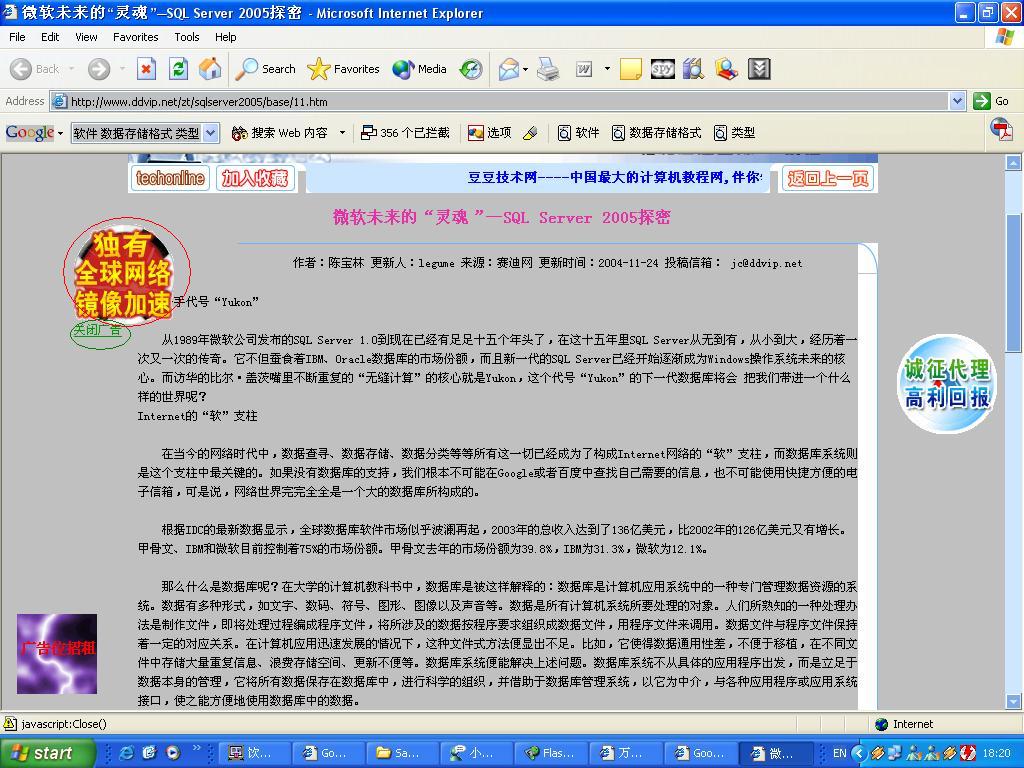Click the scrolling 豆豆技术网 marquee text
The height and width of the screenshot is (768, 1024).
[x=615, y=177]
